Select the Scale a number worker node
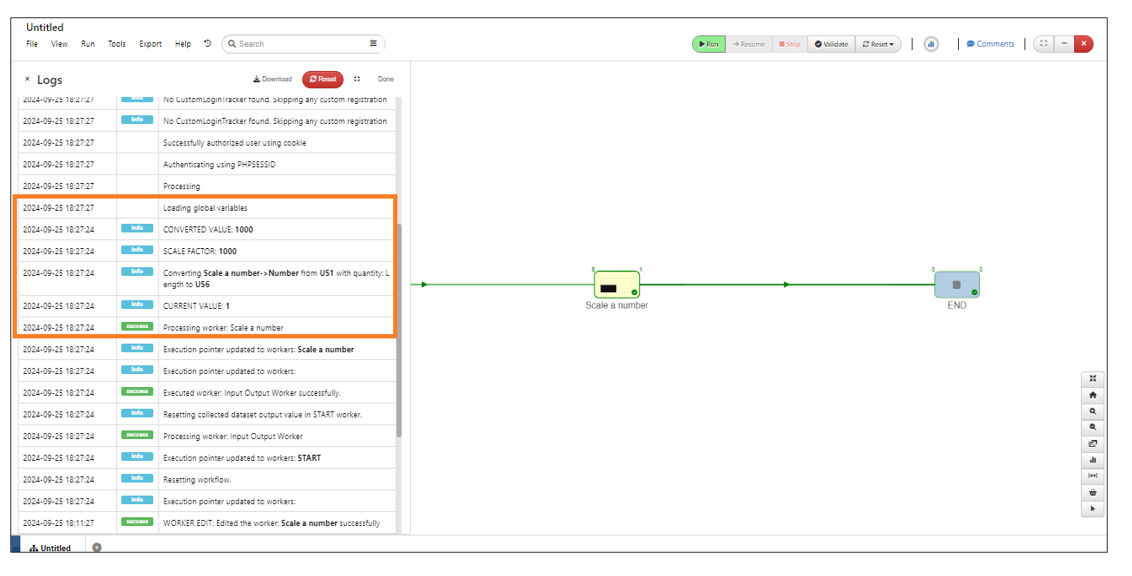This screenshot has height=576, width=1132. 617,285
